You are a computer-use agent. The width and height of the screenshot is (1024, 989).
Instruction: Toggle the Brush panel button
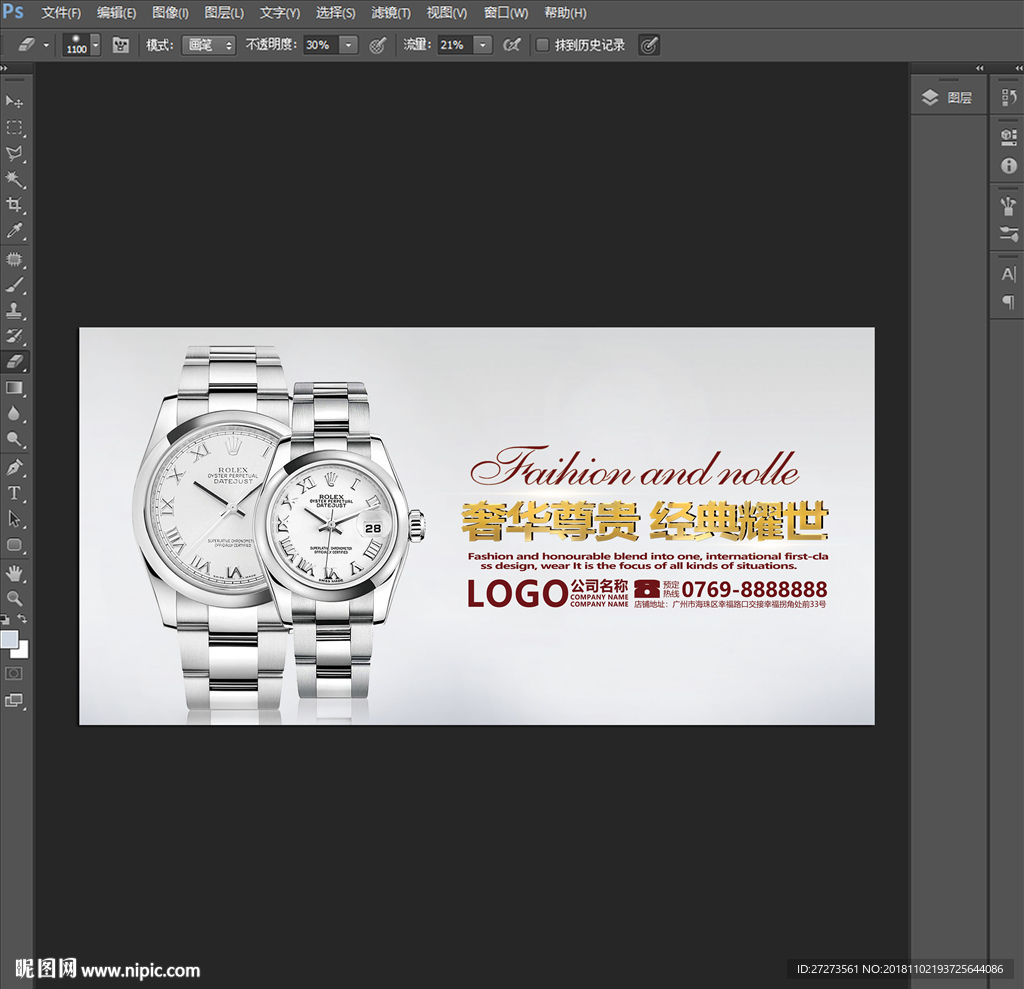tap(120, 45)
